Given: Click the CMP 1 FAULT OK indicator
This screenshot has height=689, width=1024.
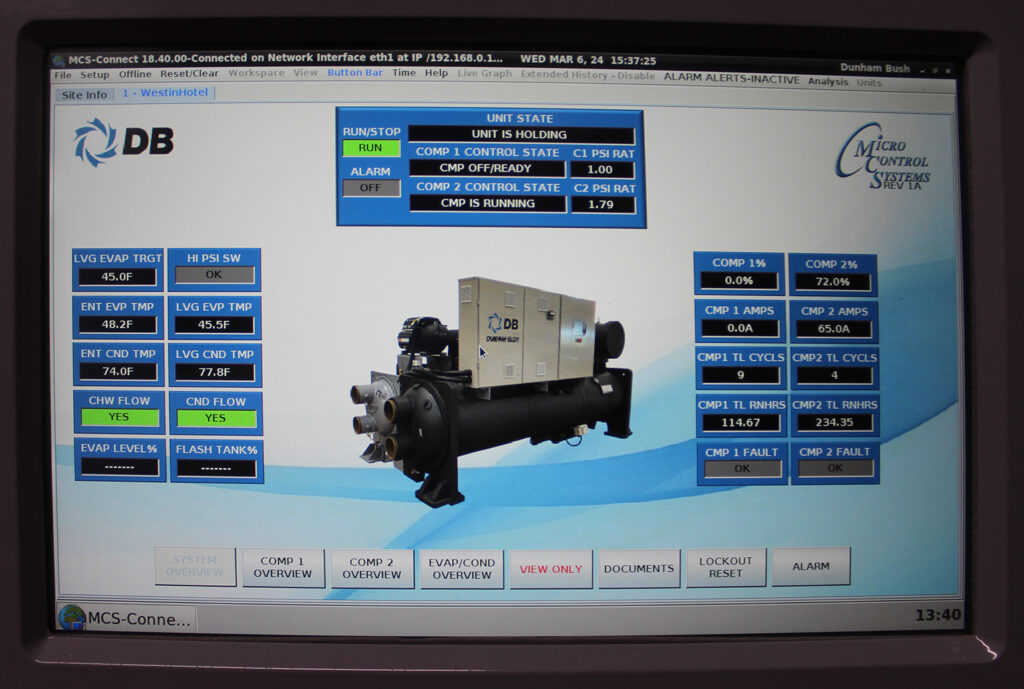Looking at the screenshot, I should click(742, 469).
